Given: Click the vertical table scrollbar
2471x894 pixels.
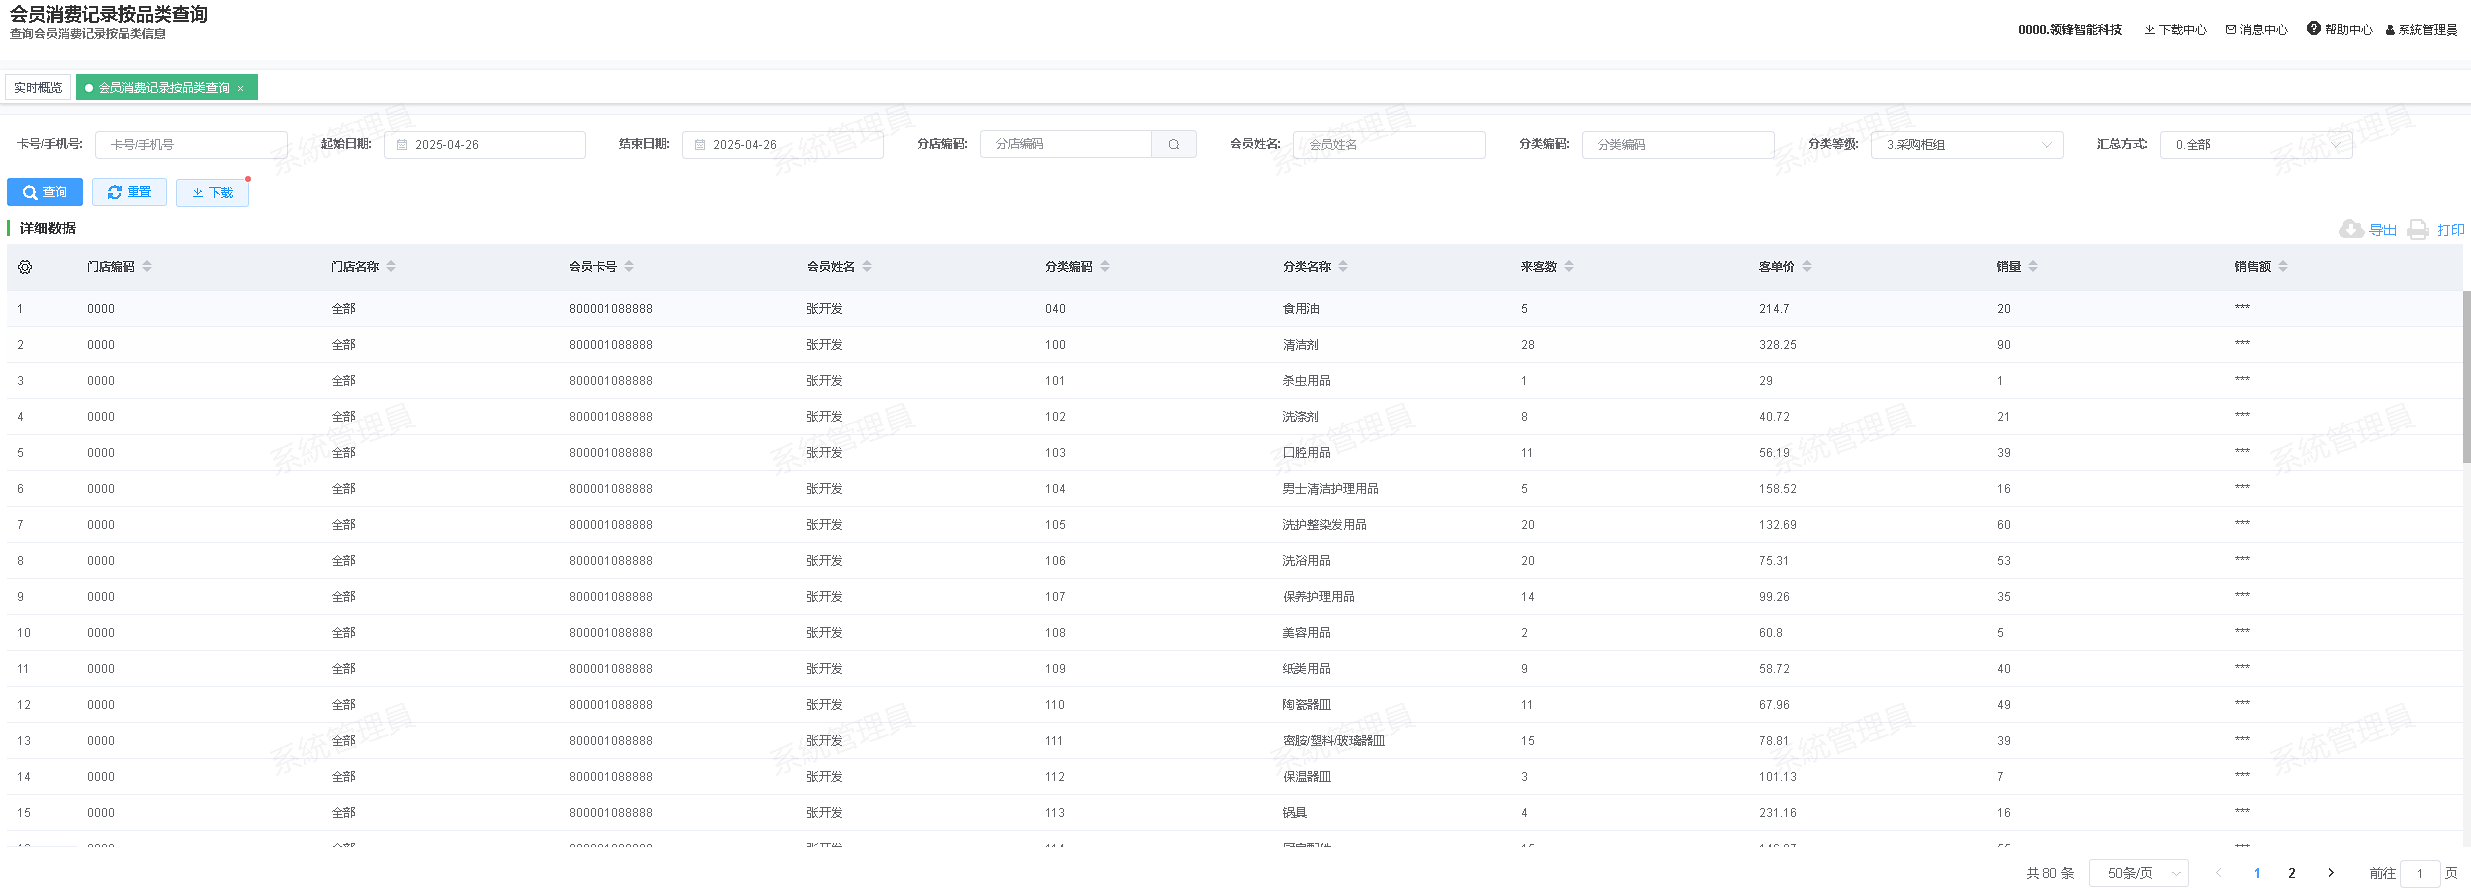Looking at the screenshot, I should click(2466, 380).
